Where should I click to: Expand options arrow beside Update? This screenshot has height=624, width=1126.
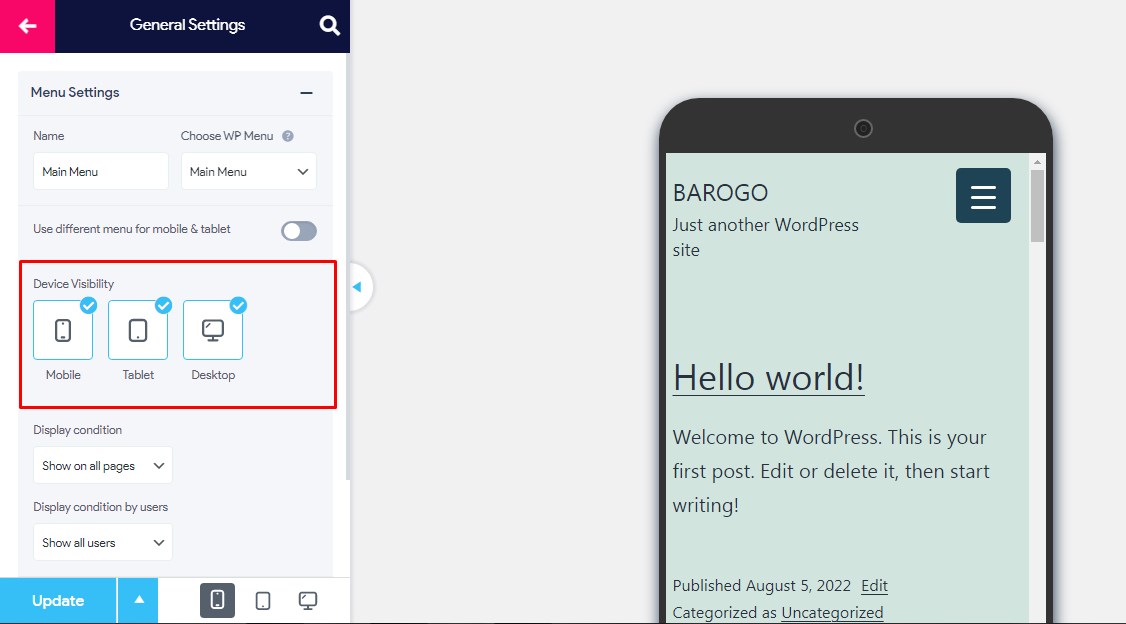139,600
